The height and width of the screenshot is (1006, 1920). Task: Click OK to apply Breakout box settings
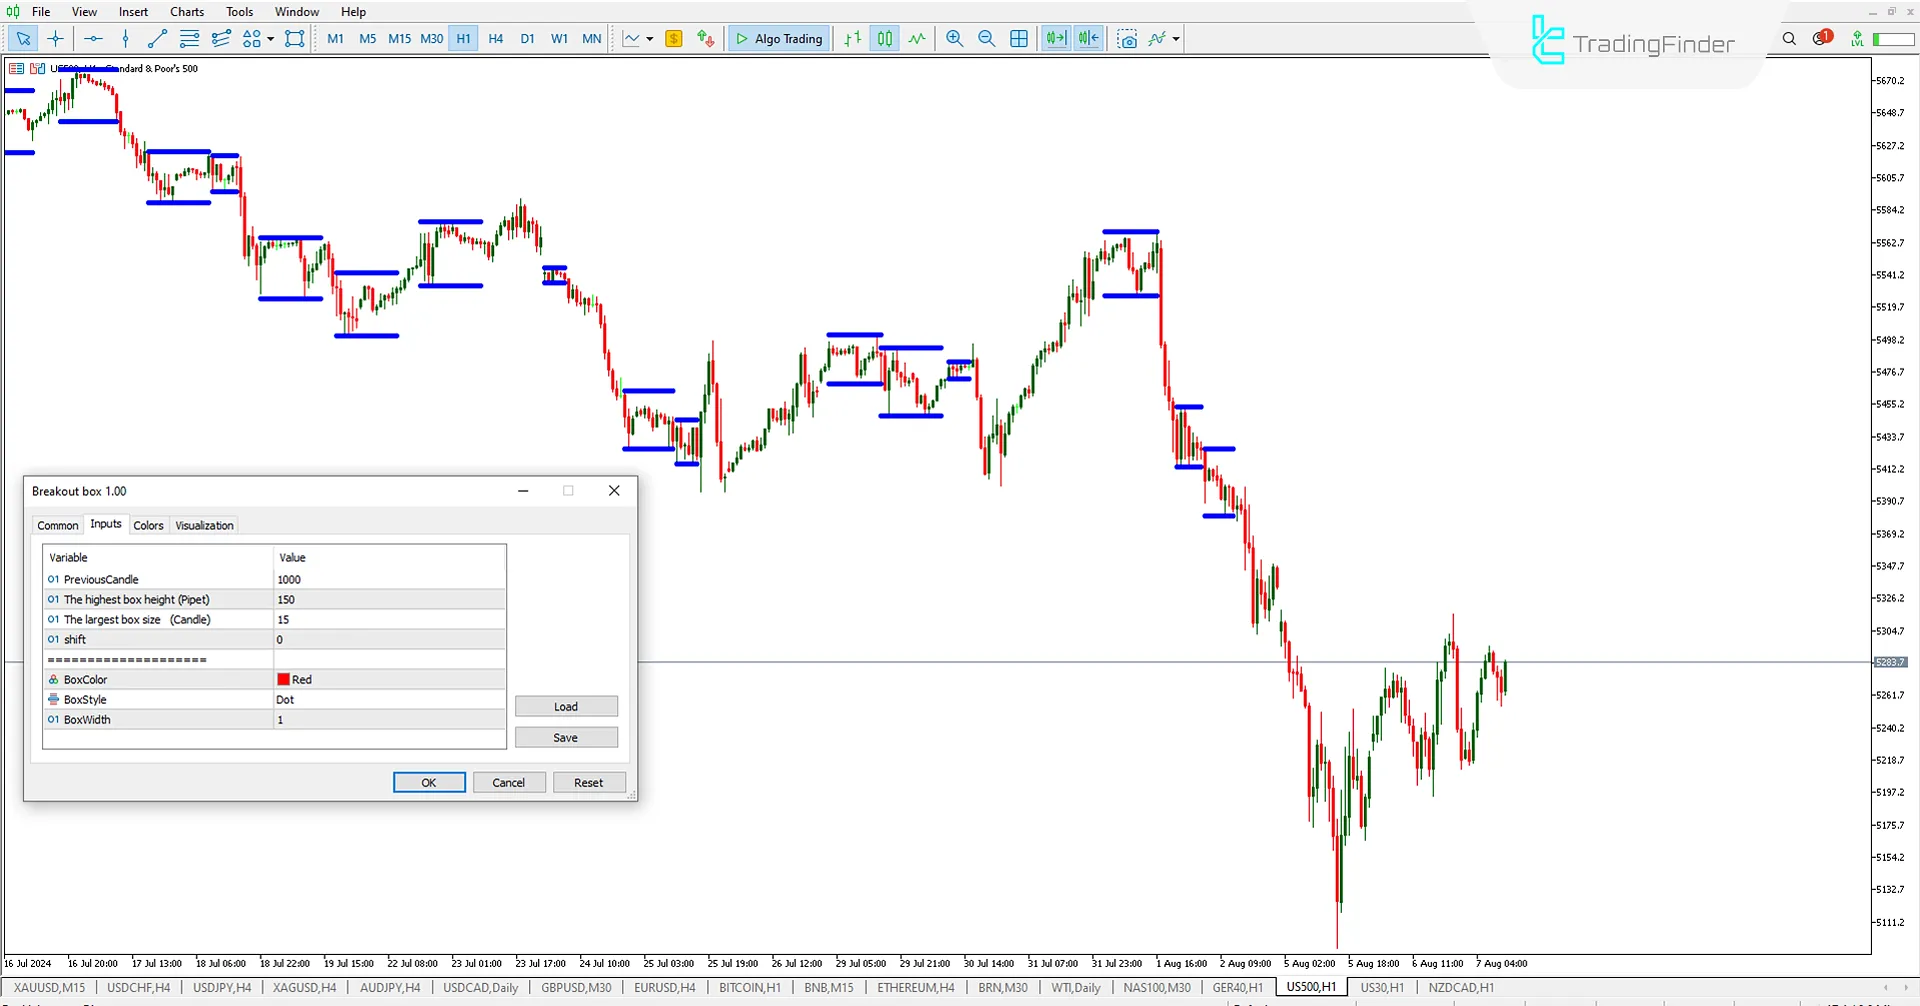pos(429,782)
